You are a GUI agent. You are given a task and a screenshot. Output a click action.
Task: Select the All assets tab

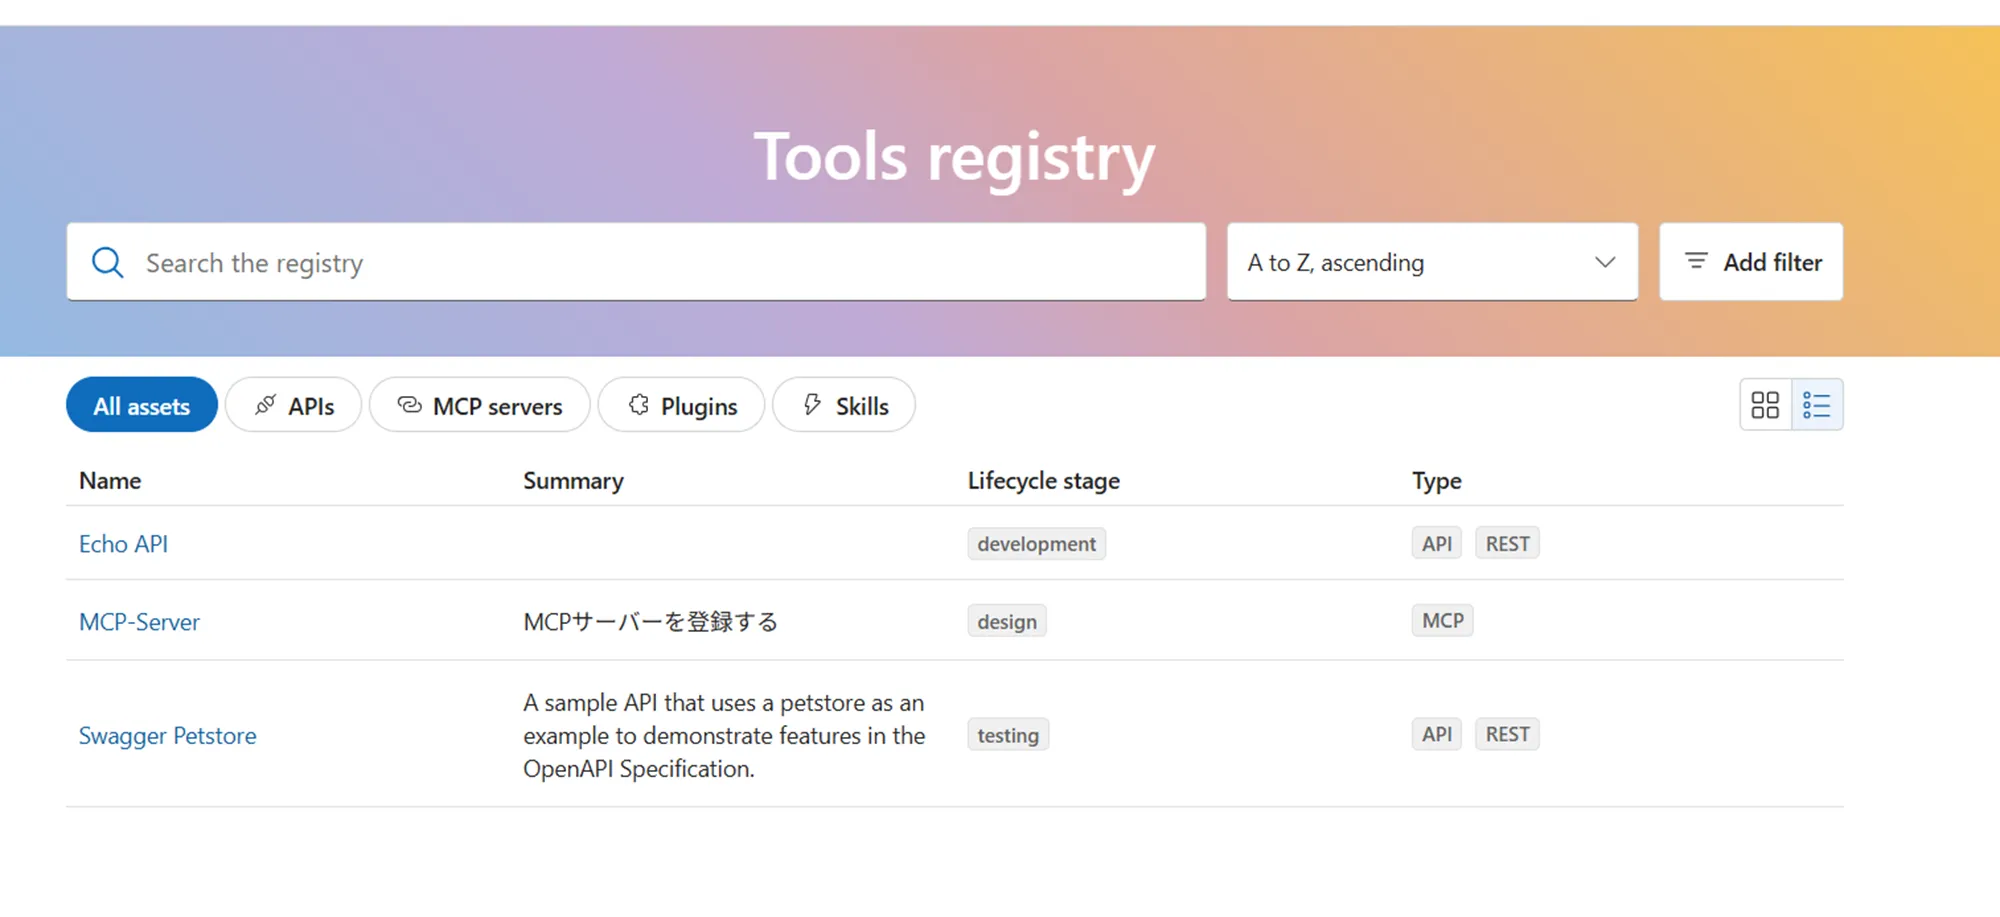(142, 406)
